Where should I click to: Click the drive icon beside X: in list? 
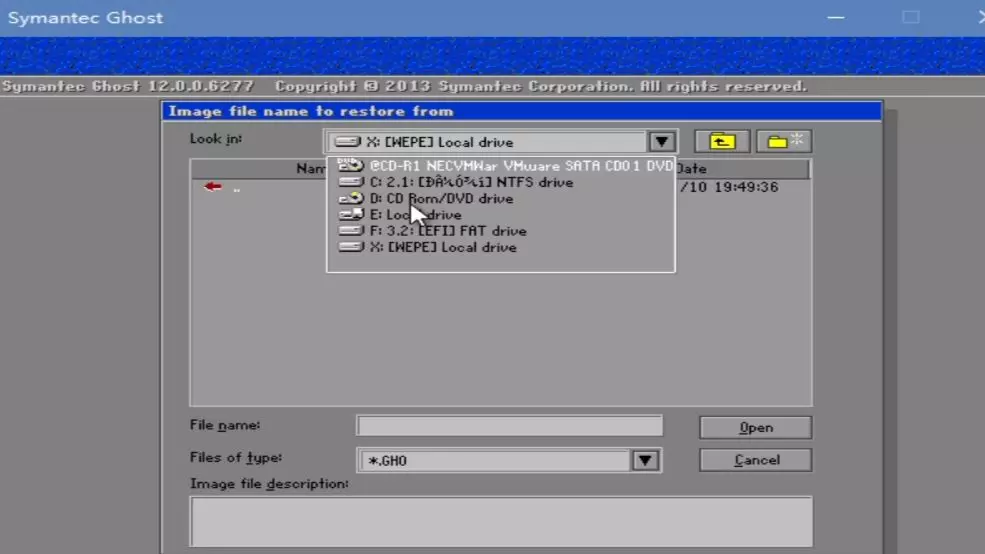click(351, 247)
